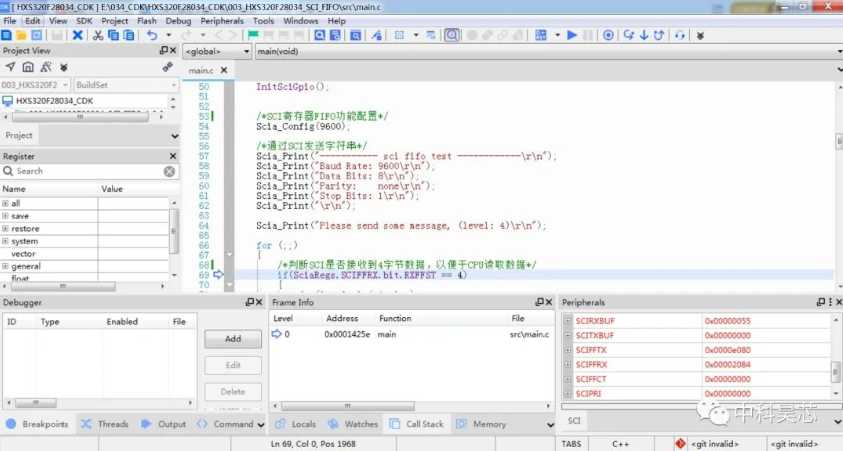
Task: Click the Undo arrow icon
Action: point(152,35)
